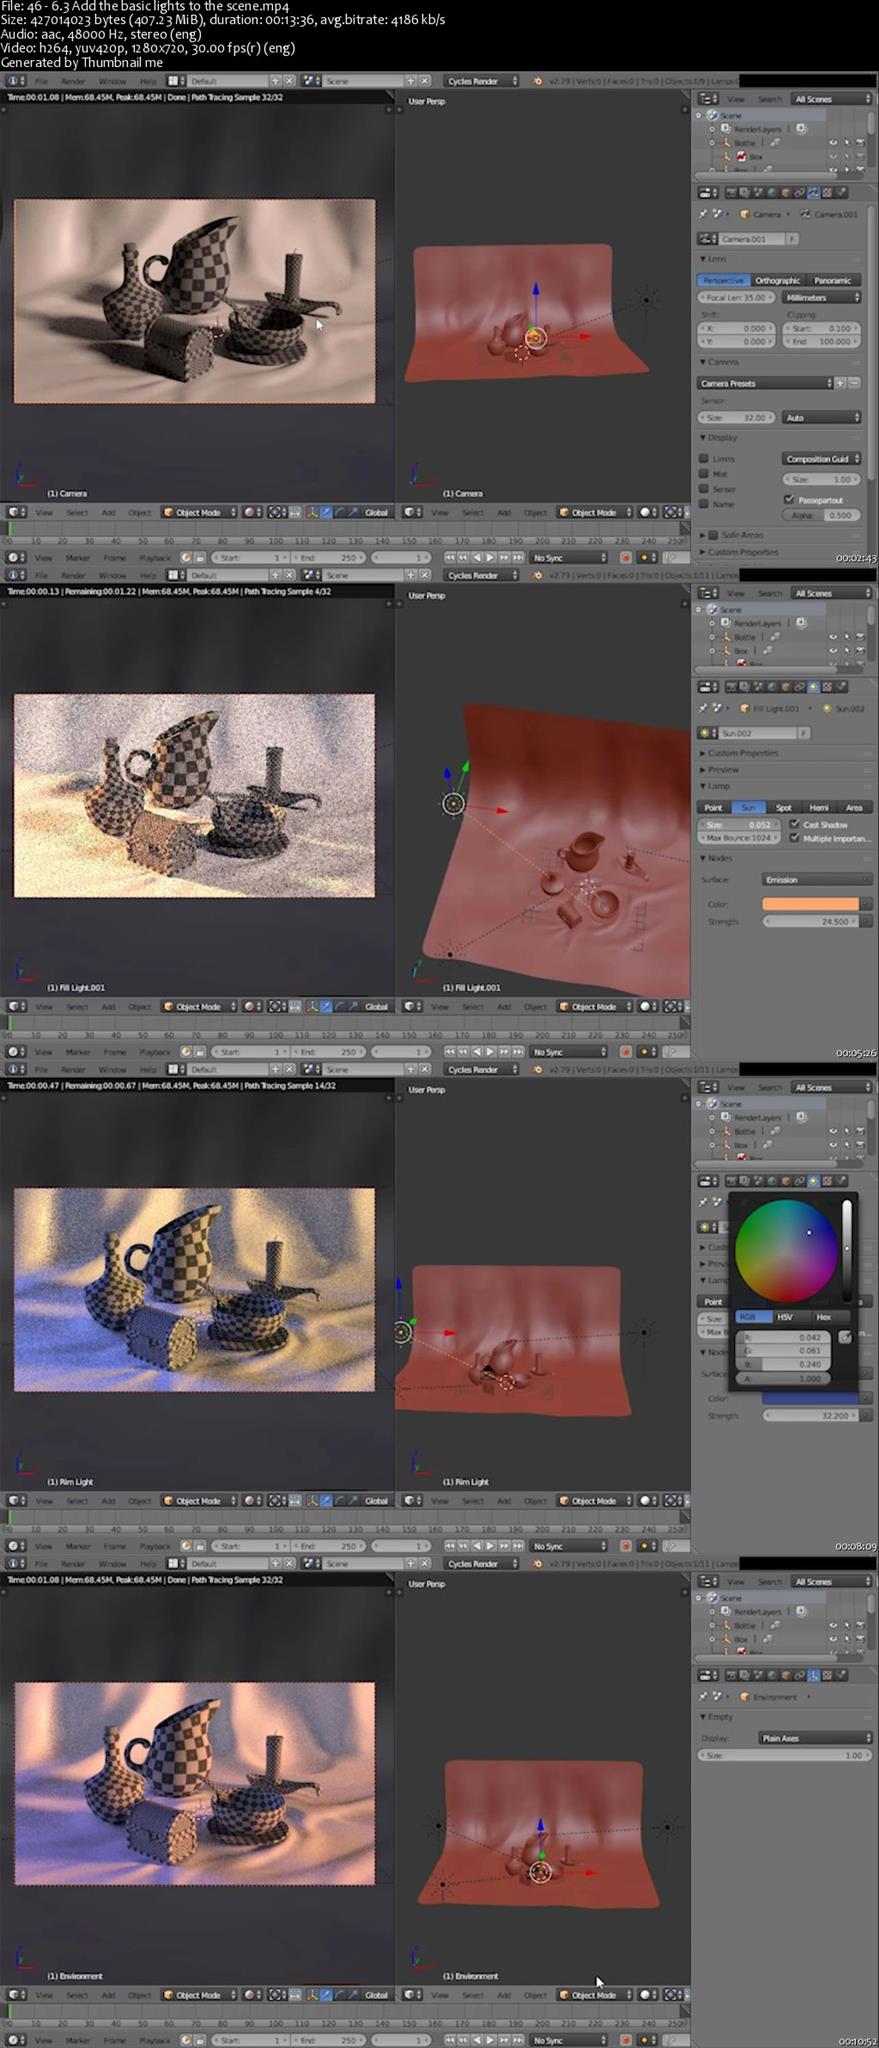The image size is (879, 2048).
Task: Open the Texture properties tab in the Sun.002 panel
Action: click(827, 687)
